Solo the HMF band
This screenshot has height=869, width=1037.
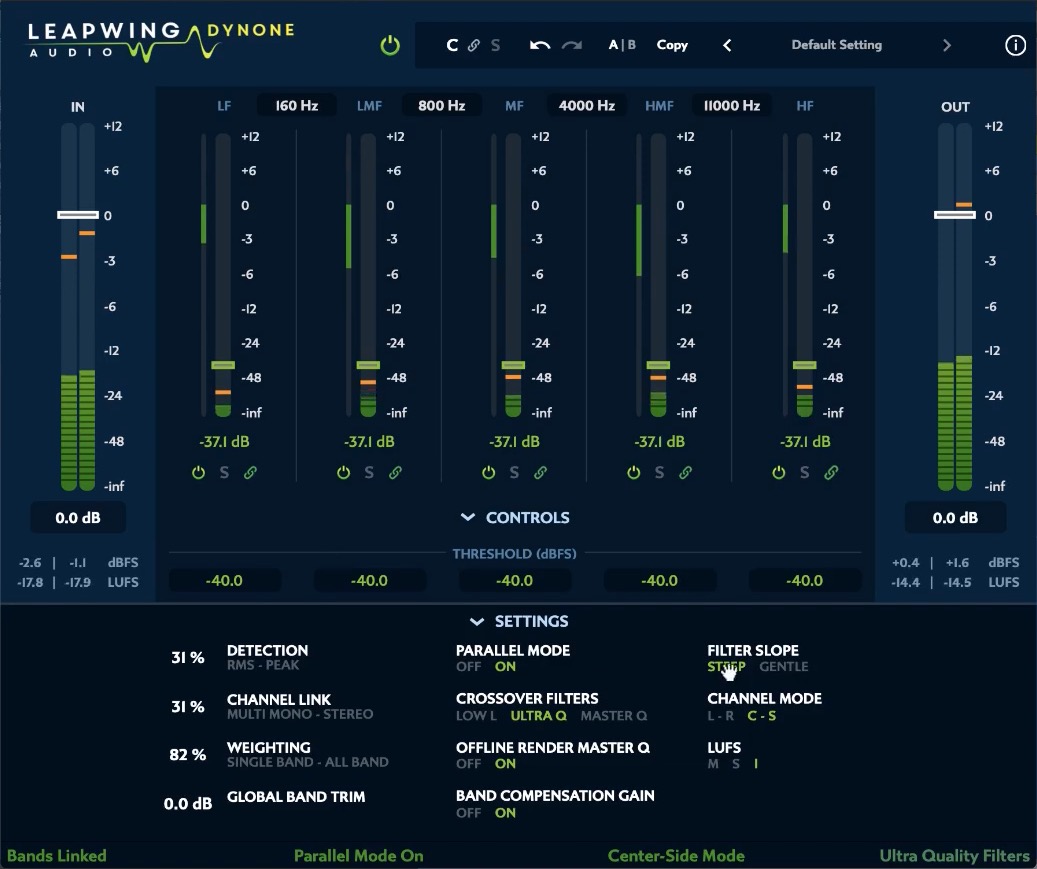click(x=659, y=472)
